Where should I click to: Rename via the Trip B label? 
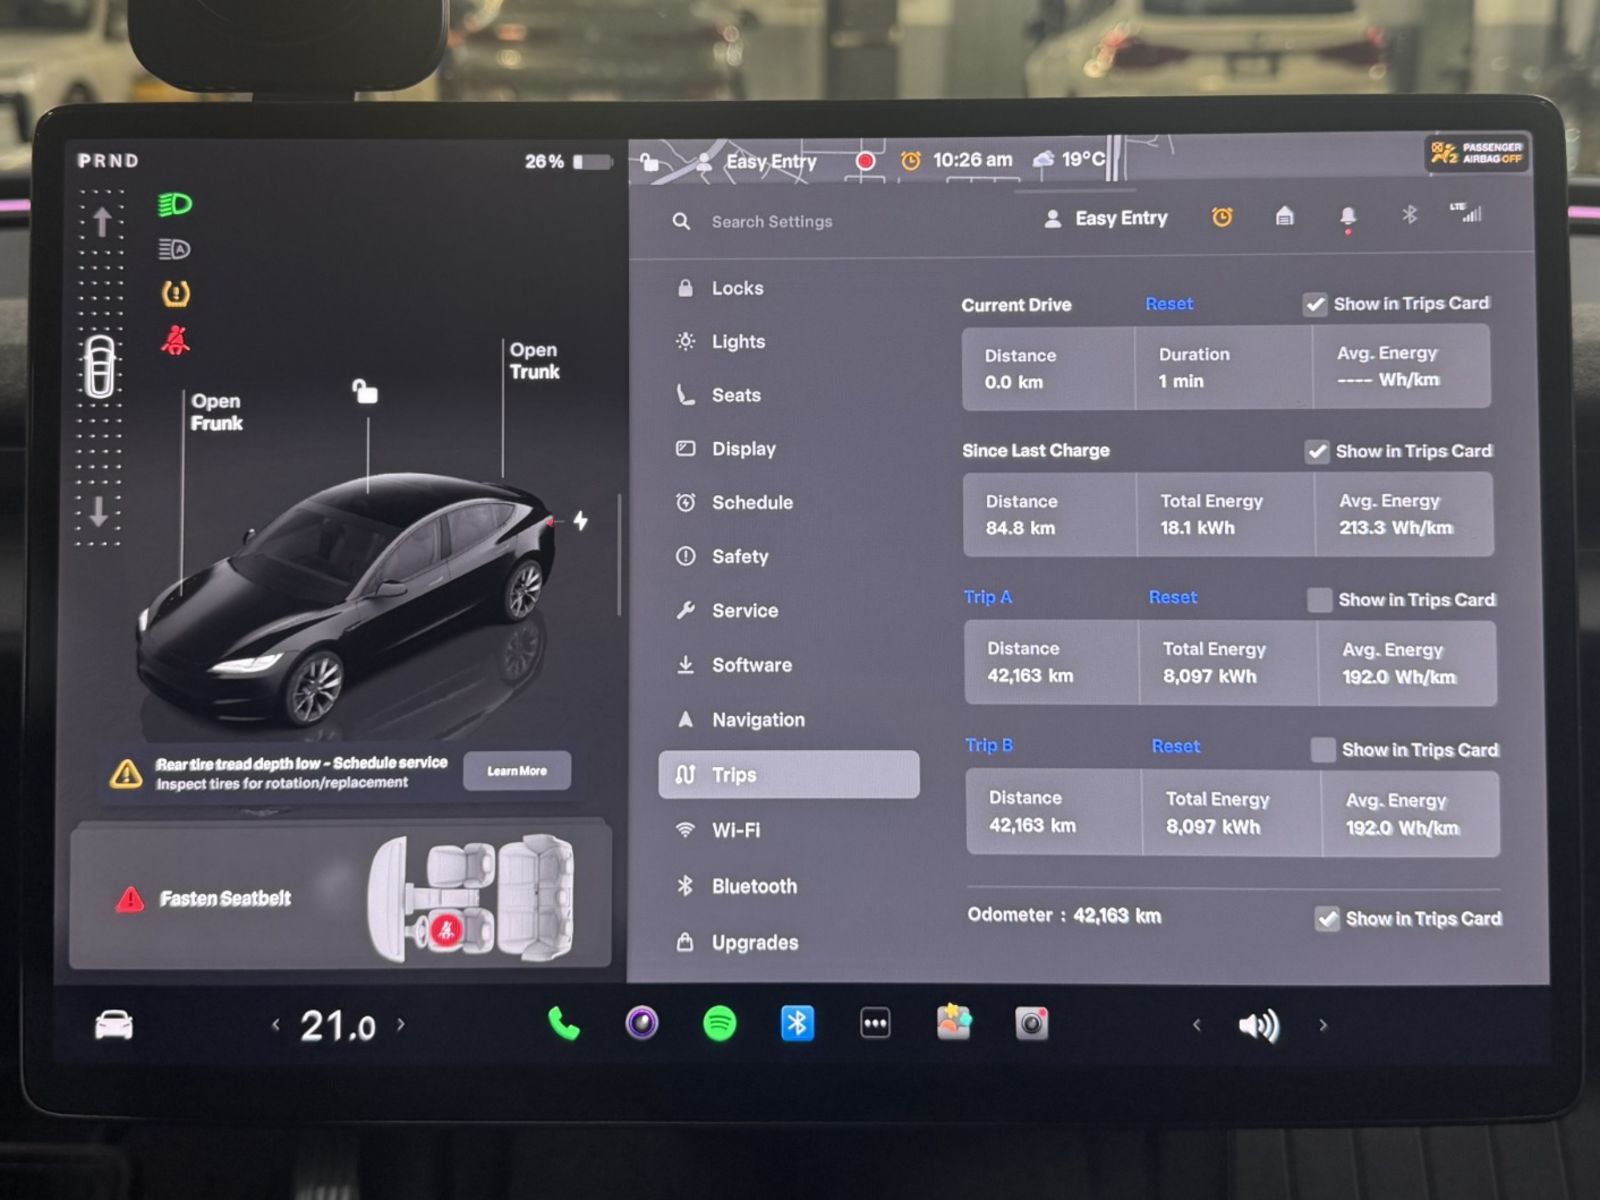[x=989, y=745]
